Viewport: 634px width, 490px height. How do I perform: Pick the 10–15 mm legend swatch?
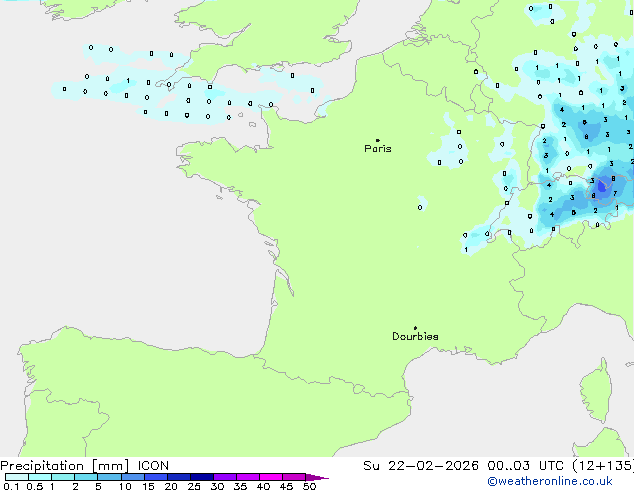[132, 477]
